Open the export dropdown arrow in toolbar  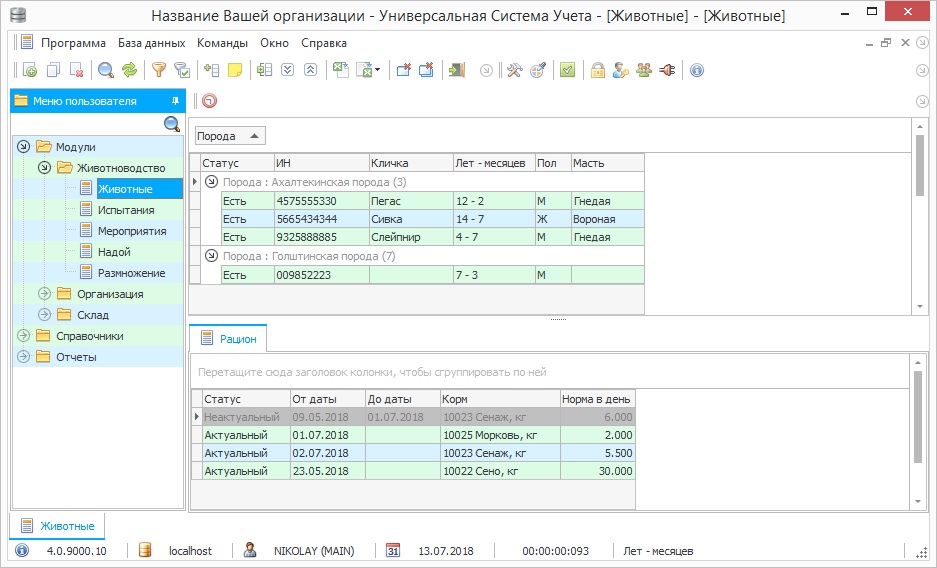click(x=378, y=70)
